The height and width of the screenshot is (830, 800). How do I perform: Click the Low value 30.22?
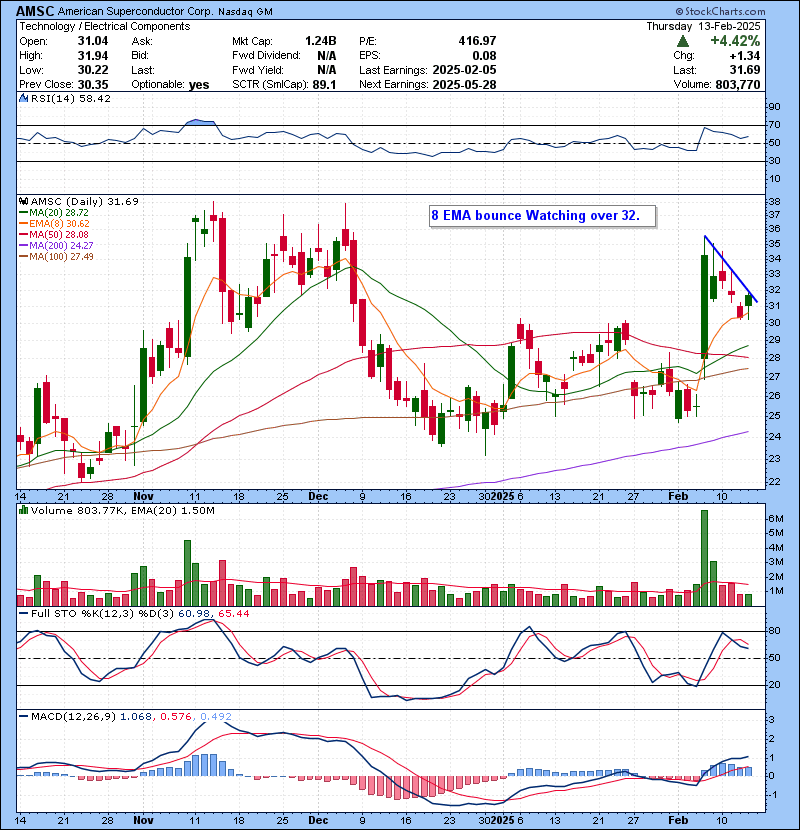93,70
